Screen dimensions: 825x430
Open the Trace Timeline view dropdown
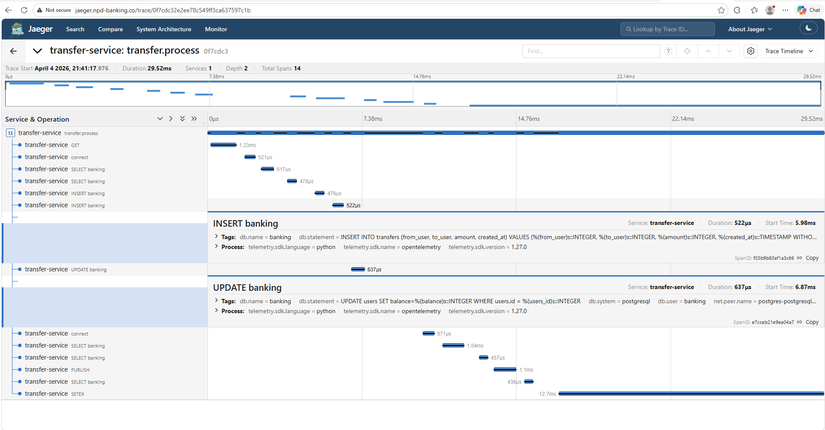tap(789, 50)
